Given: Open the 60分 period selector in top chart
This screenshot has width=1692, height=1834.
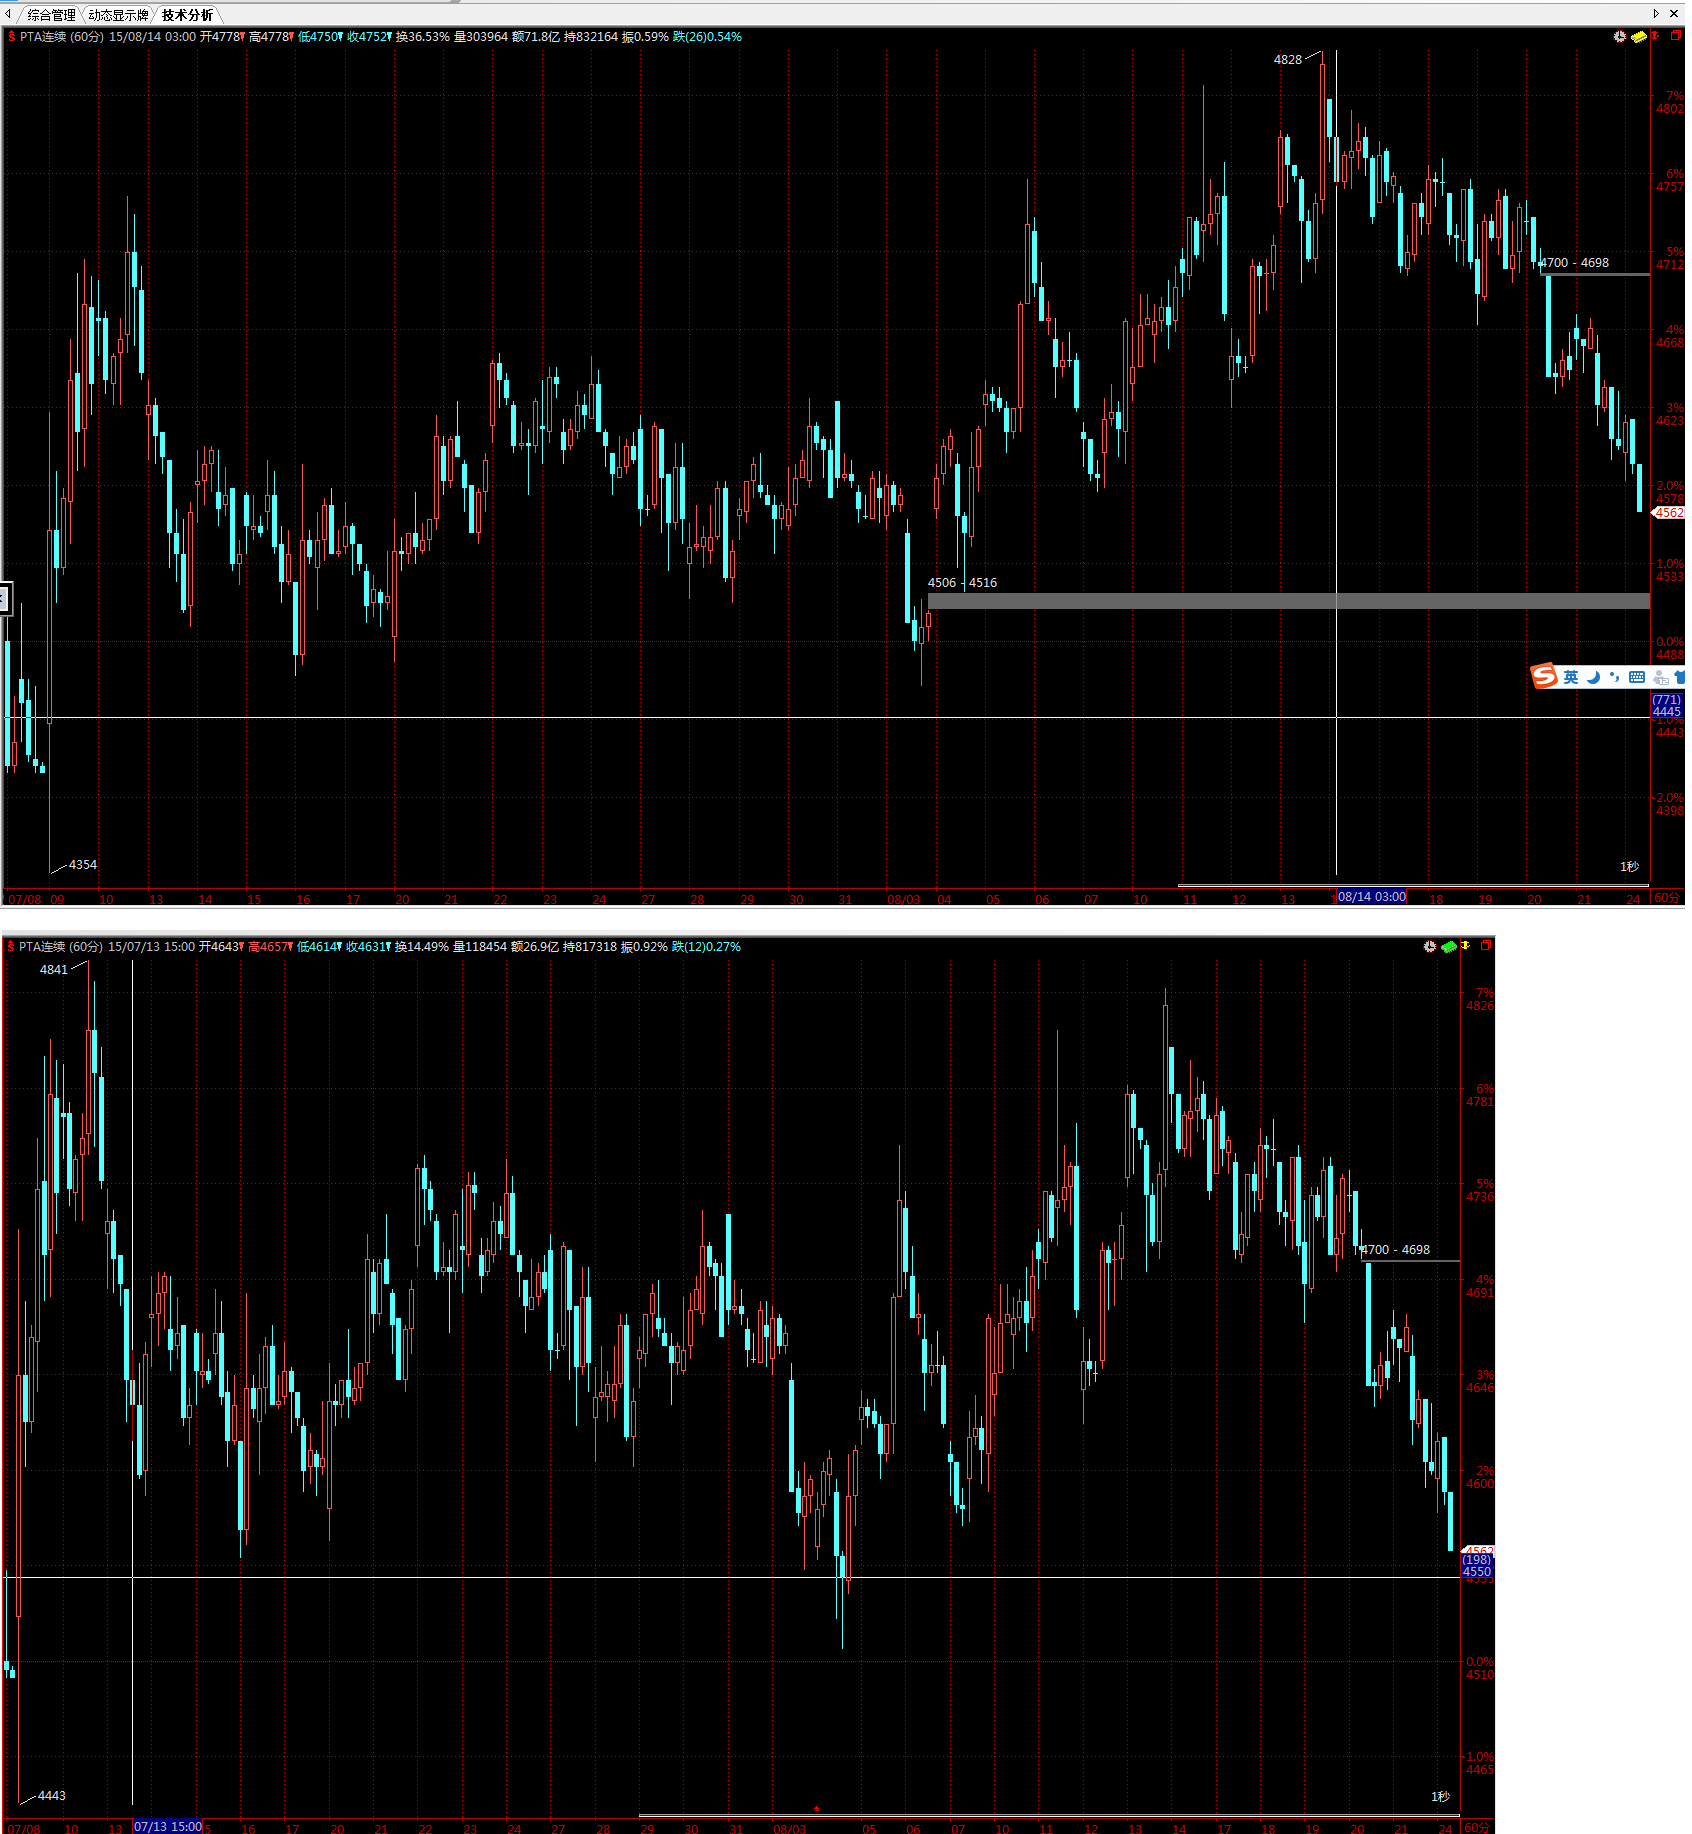Looking at the screenshot, I should [1667, 898].
